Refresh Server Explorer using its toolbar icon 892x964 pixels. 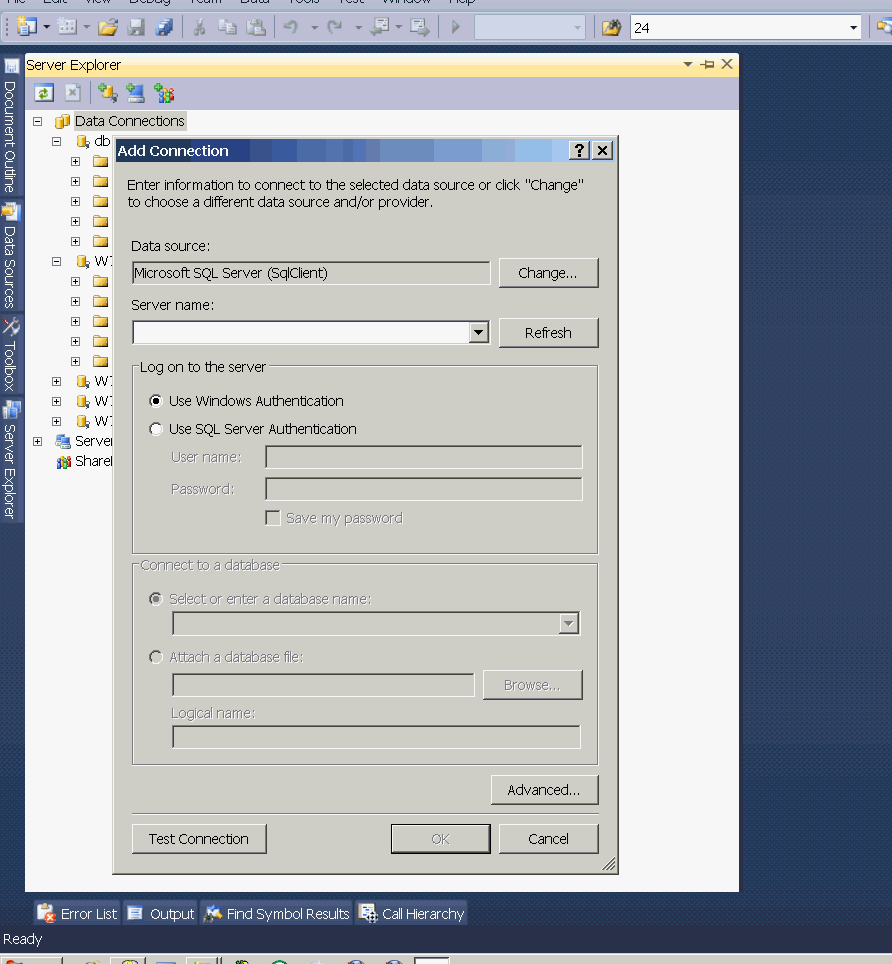(x=44, y=93)
